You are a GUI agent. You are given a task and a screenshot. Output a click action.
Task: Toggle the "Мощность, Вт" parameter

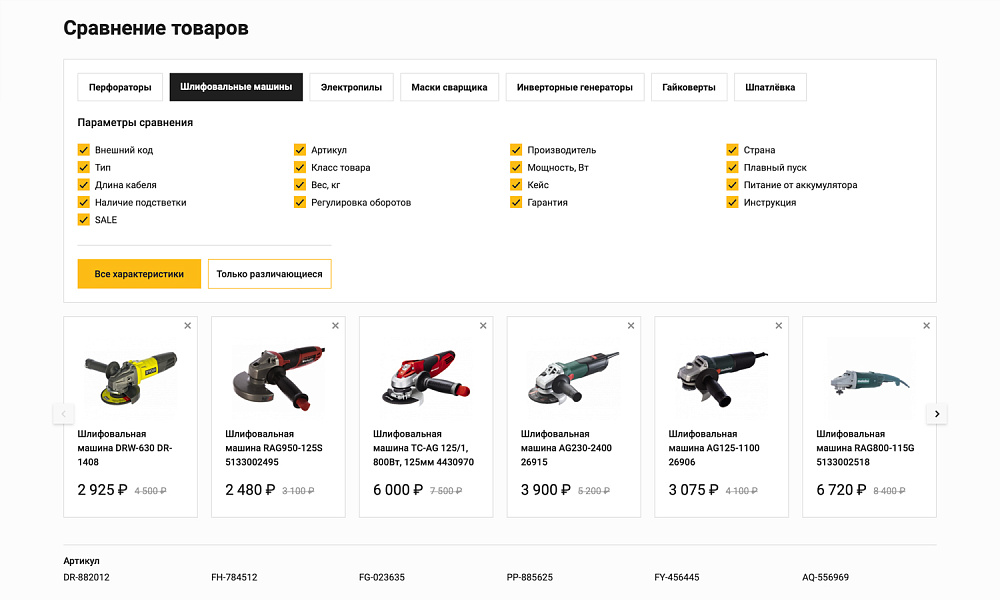tap(516, 167)
